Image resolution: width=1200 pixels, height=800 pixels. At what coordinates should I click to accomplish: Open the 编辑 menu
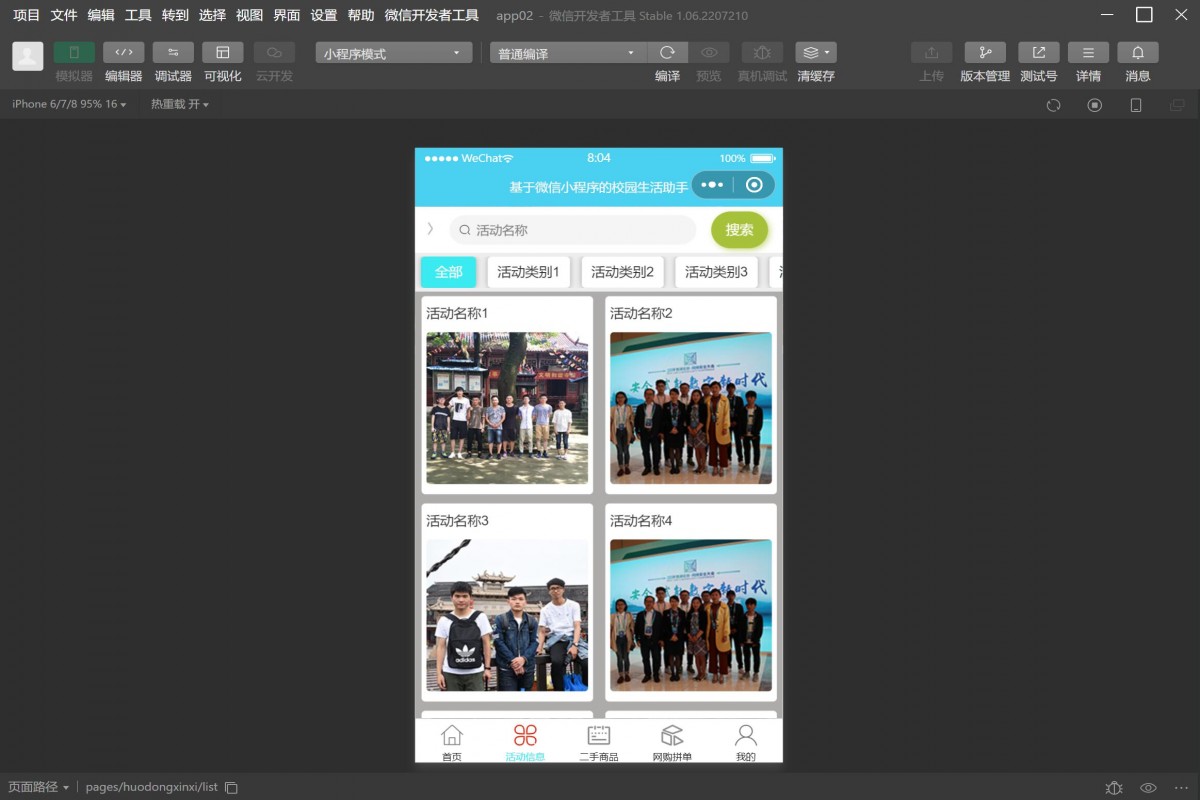(x=101, y=15)
